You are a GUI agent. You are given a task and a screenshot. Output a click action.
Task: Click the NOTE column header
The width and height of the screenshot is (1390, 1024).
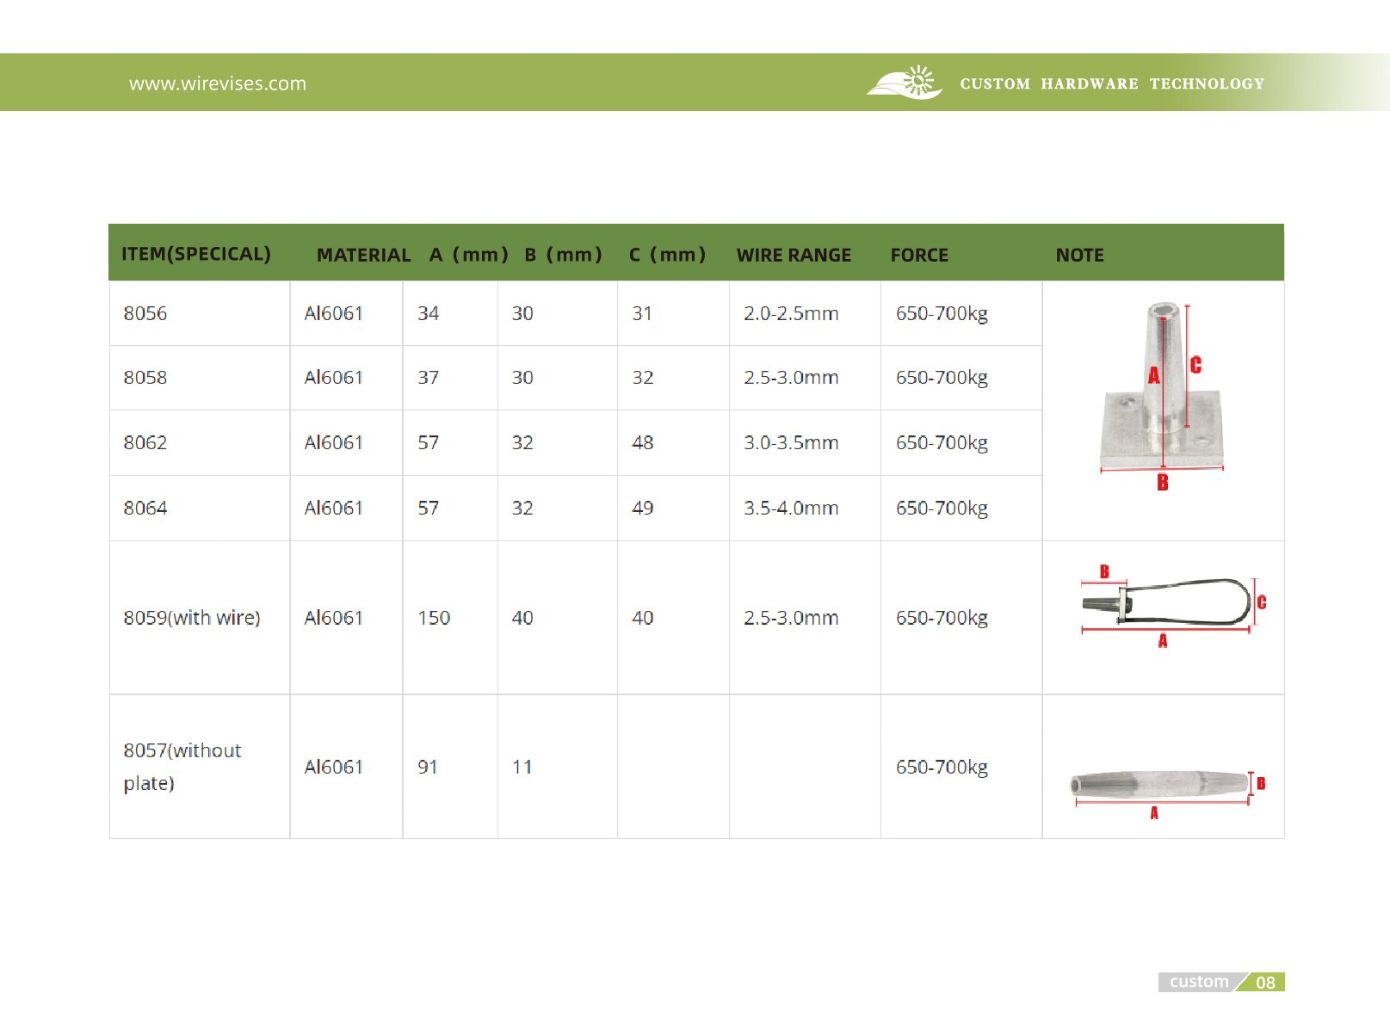pos(1079,255)
